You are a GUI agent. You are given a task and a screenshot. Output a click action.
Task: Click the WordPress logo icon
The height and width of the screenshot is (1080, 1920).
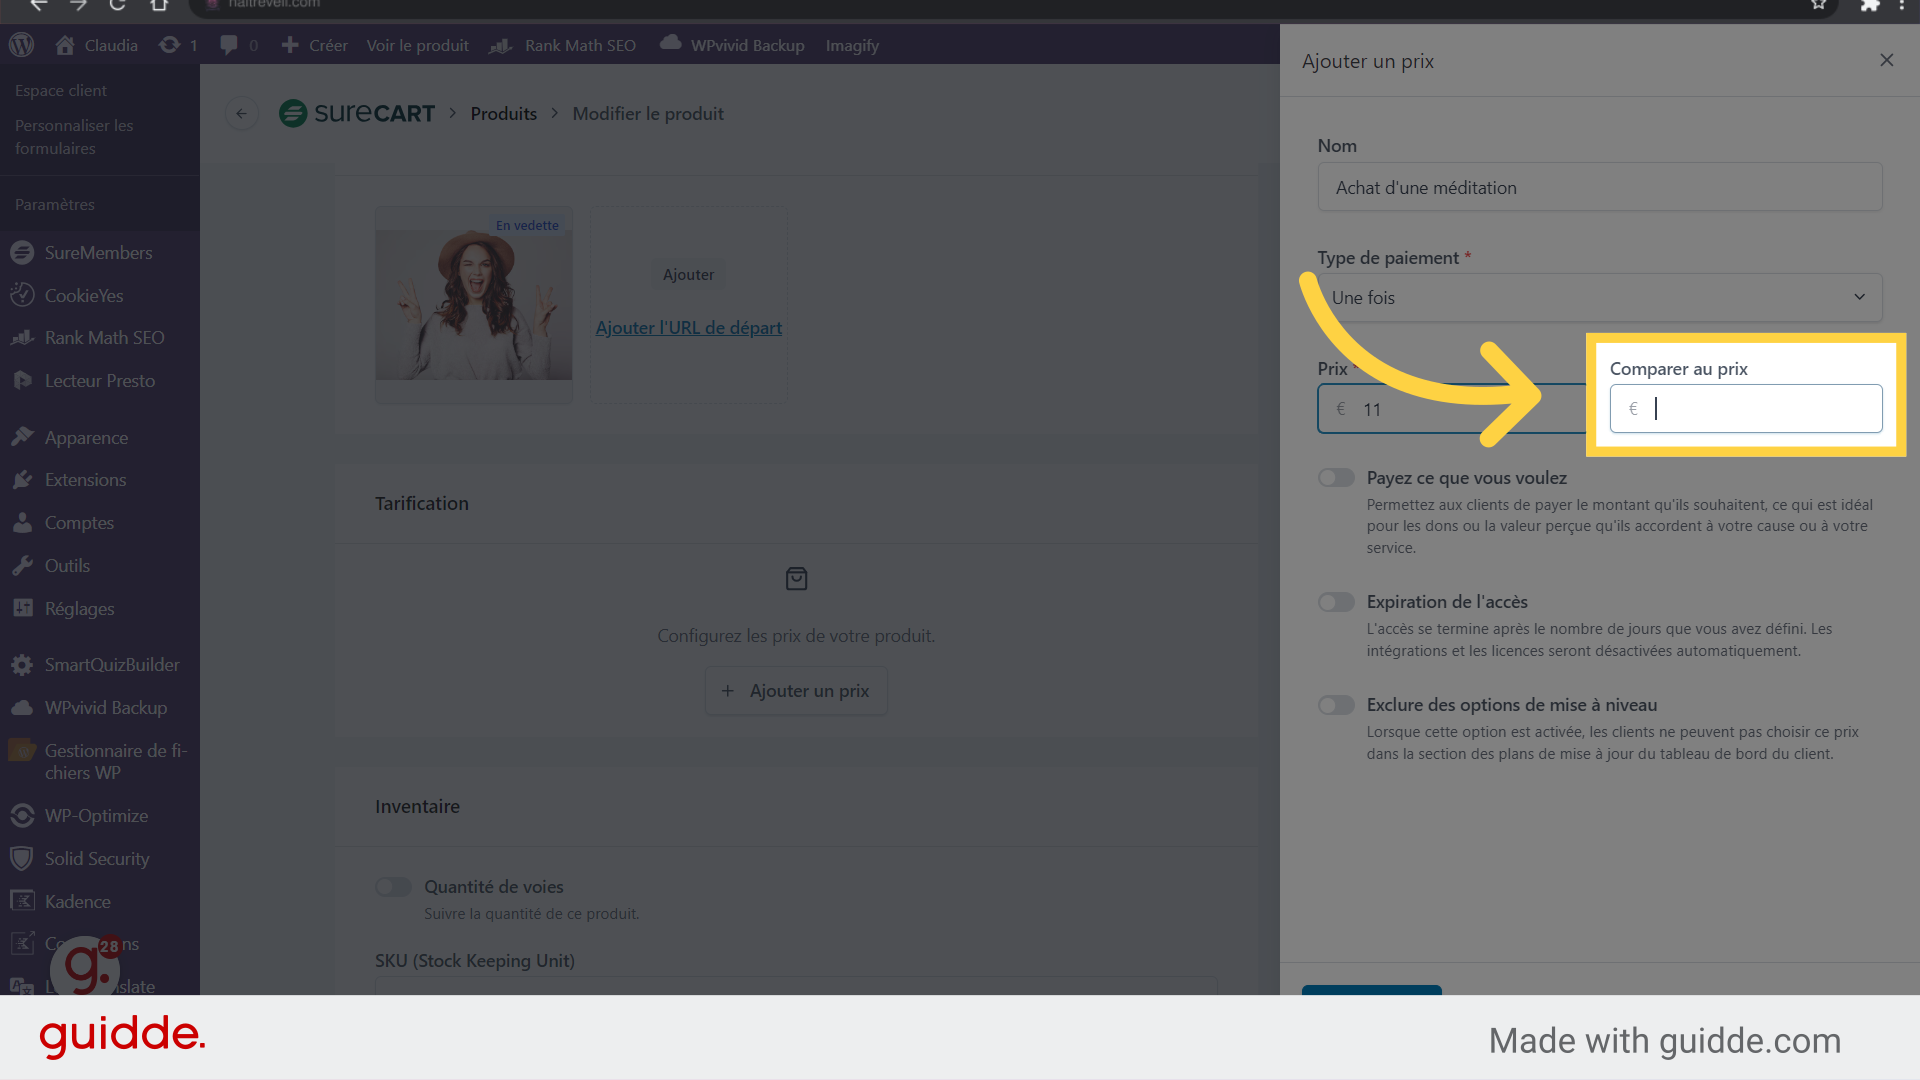tap(21, 45)
